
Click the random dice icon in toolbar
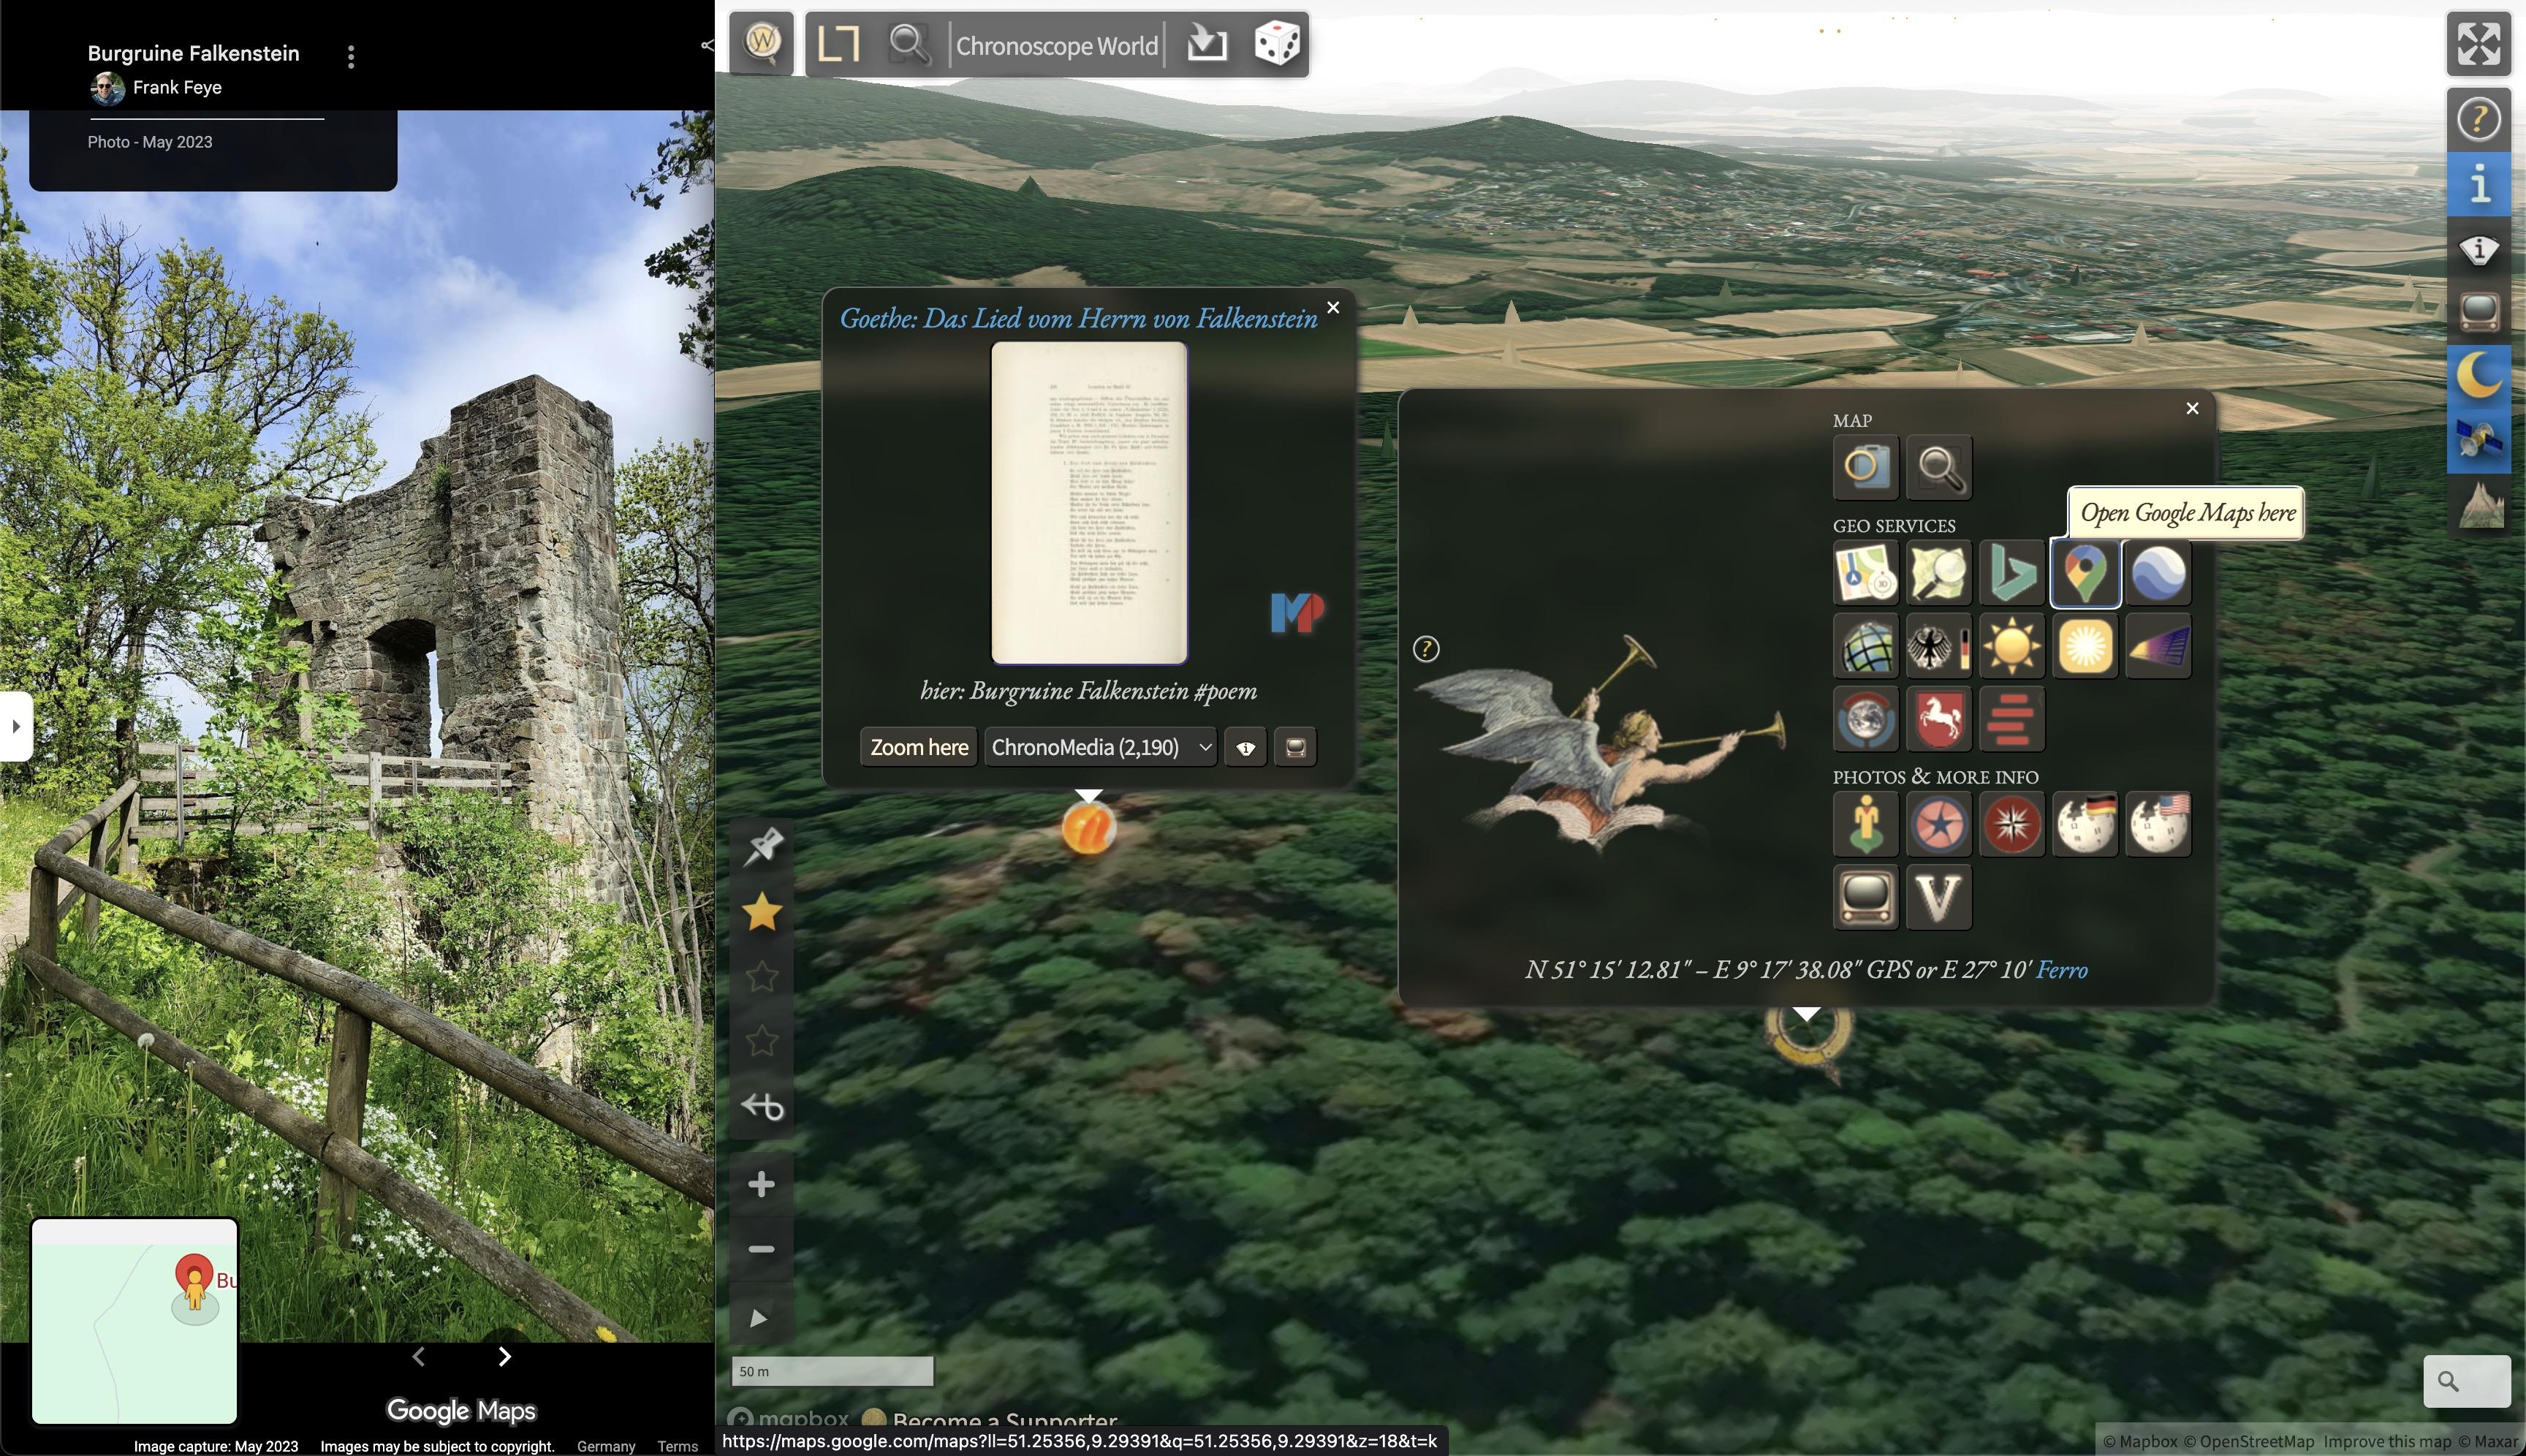click(1277, 44)
